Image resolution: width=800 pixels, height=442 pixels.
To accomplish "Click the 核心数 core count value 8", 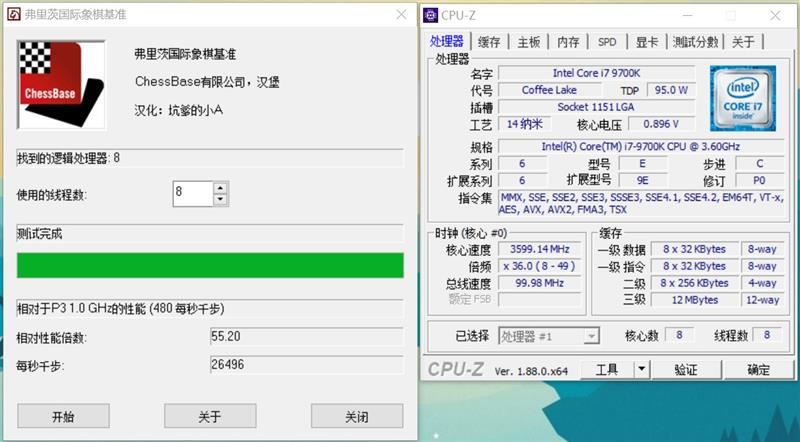I will [x=679, y=335].
